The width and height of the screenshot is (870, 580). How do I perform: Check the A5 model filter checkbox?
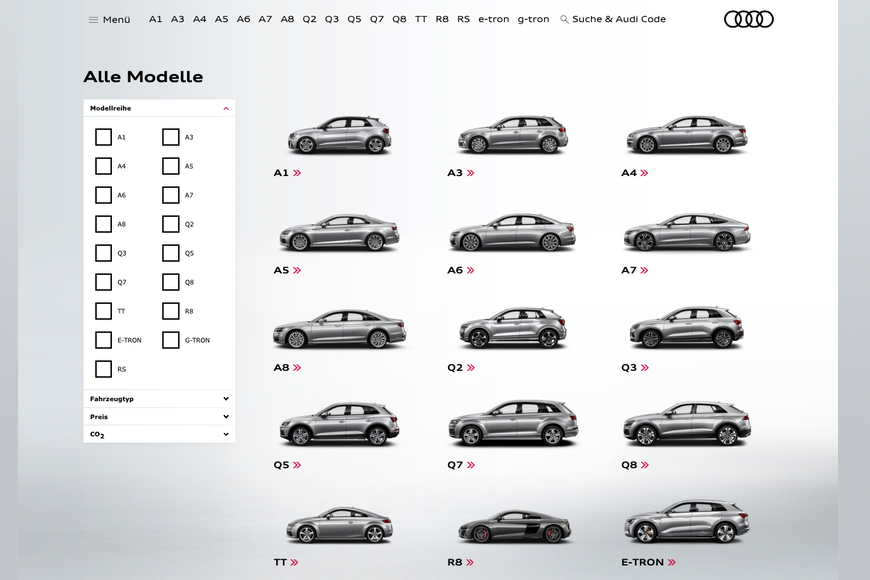[x=170, y=166]
